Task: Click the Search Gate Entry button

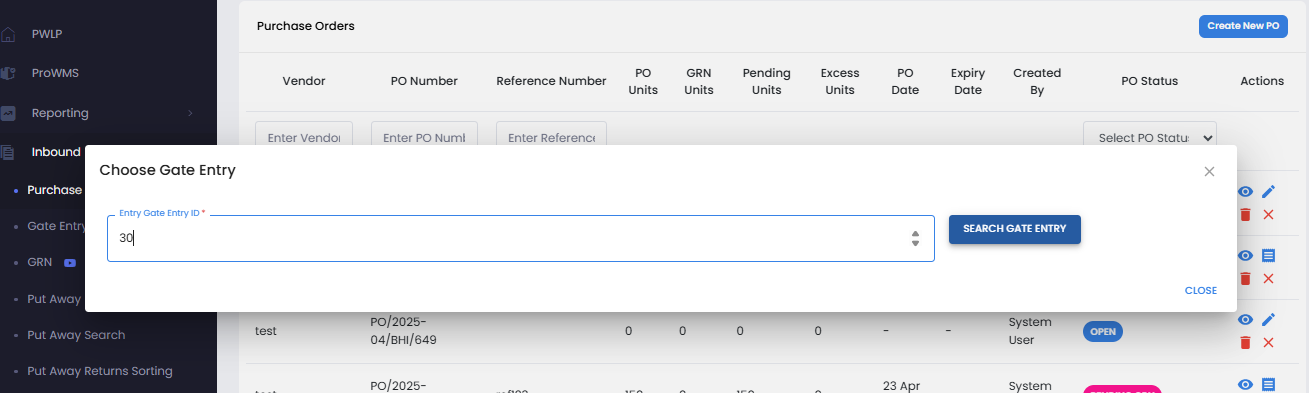Action: [1014, 229]
